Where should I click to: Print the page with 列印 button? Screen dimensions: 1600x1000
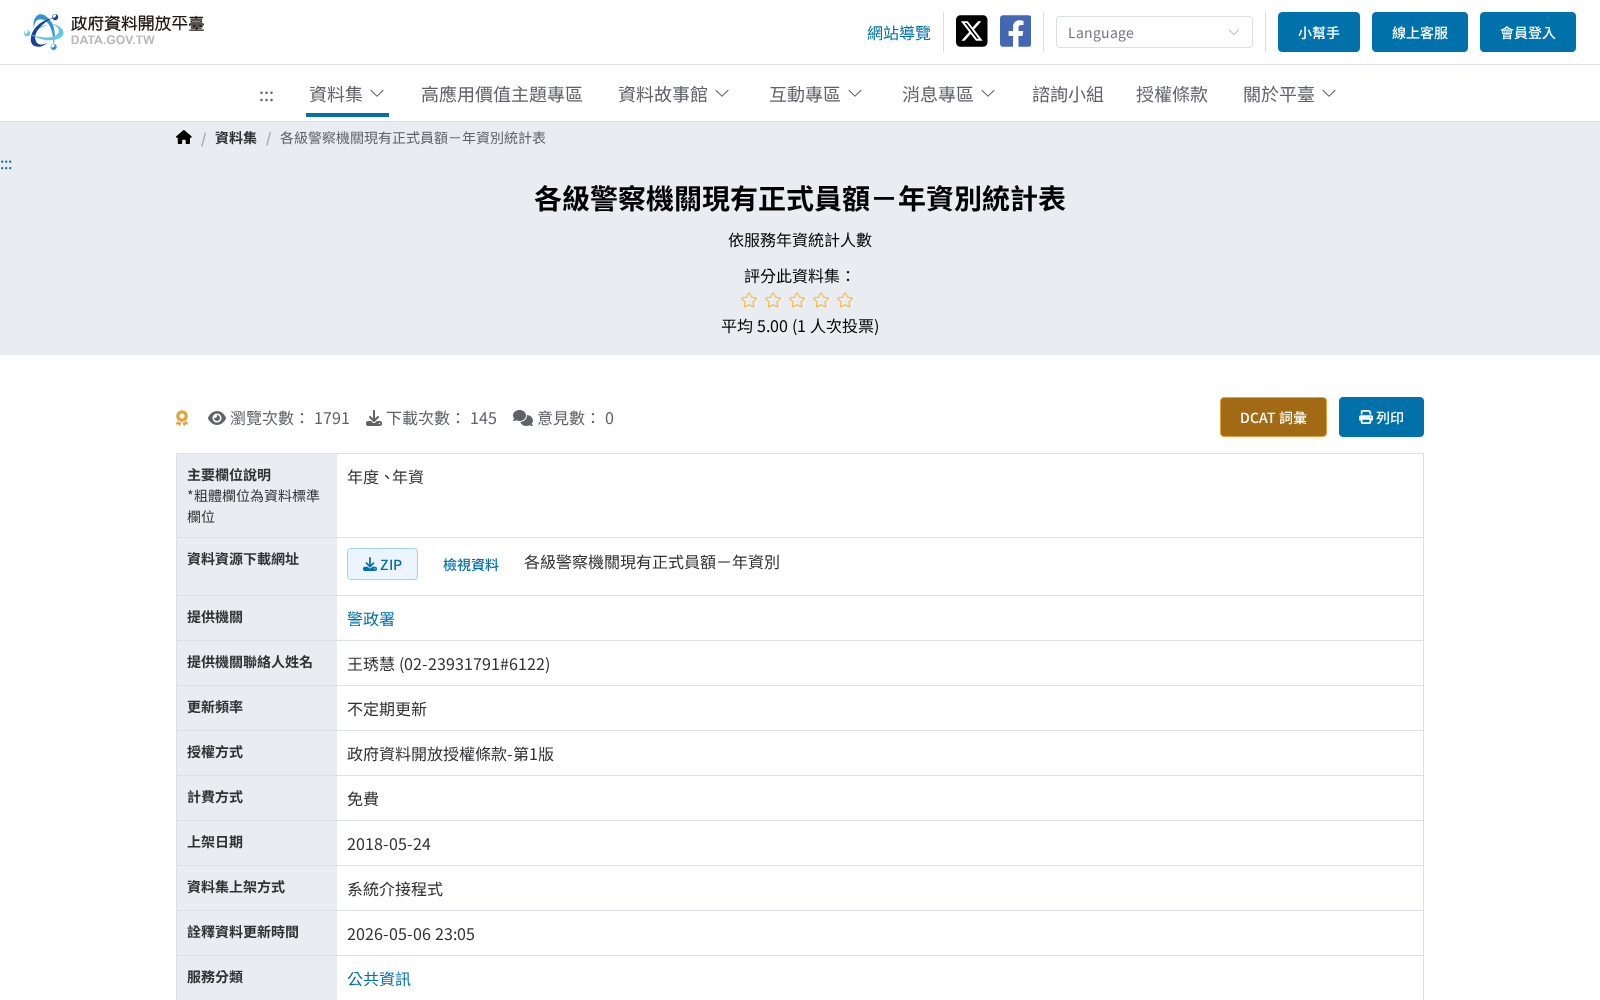tap(1381, 417)
